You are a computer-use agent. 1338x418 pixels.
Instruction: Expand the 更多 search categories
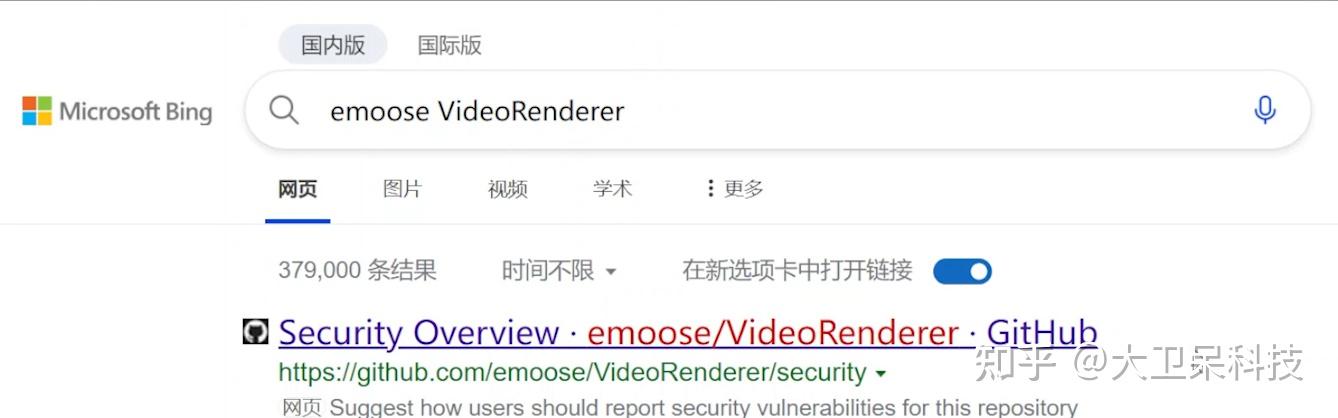(x=734, y=188)
